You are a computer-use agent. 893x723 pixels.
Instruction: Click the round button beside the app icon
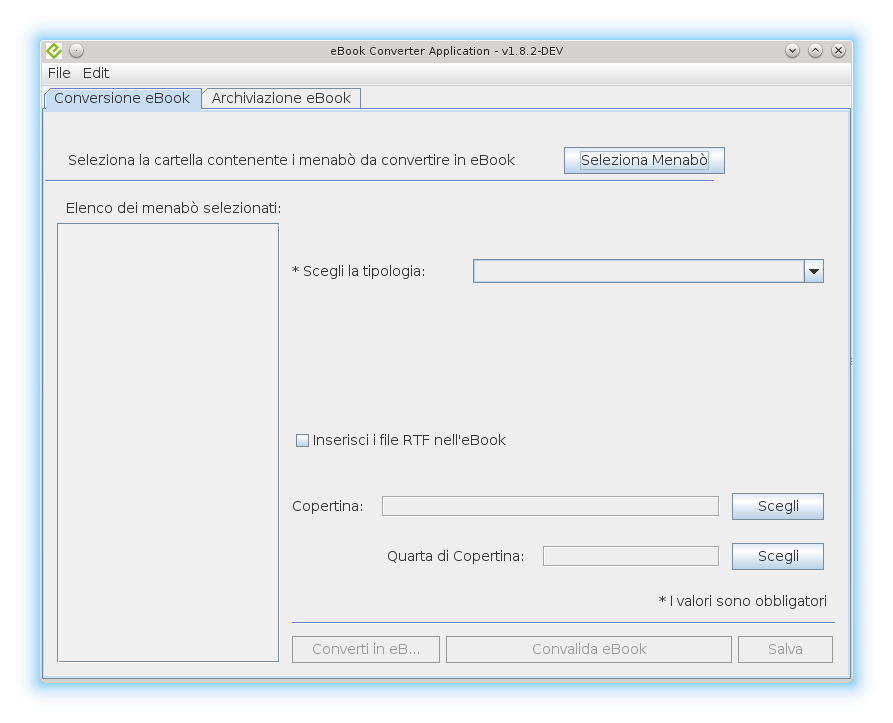point(77,50)
